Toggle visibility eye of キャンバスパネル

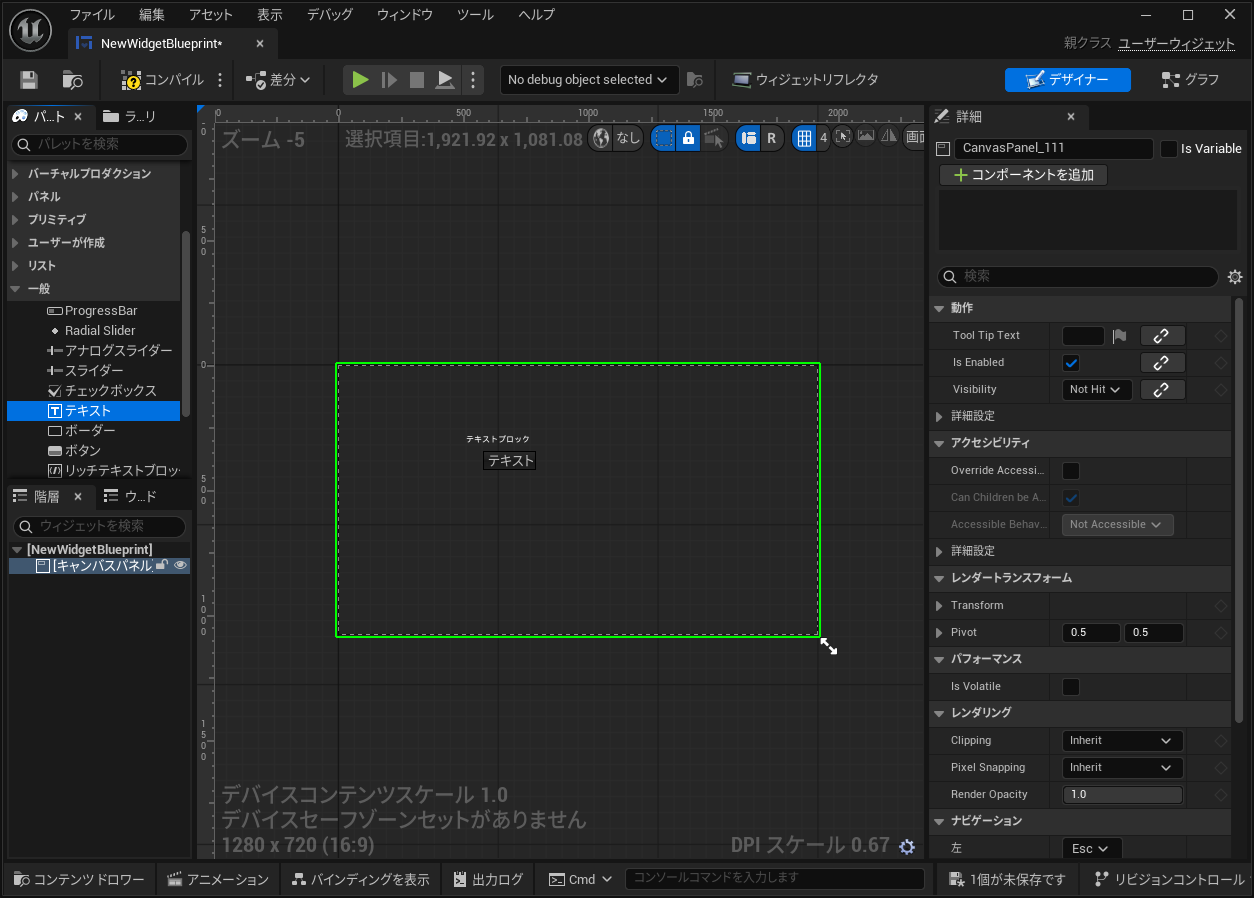(x=180, y=566)
